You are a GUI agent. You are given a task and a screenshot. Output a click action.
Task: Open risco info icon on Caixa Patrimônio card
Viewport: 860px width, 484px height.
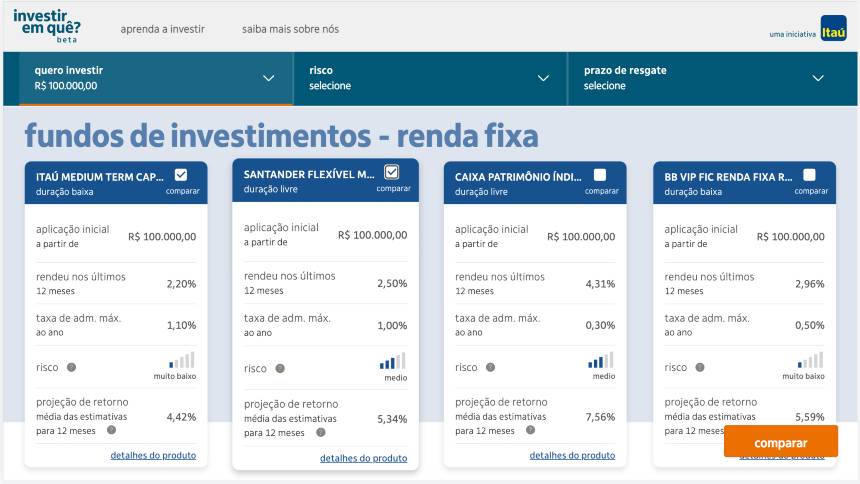tap(490, 367)
